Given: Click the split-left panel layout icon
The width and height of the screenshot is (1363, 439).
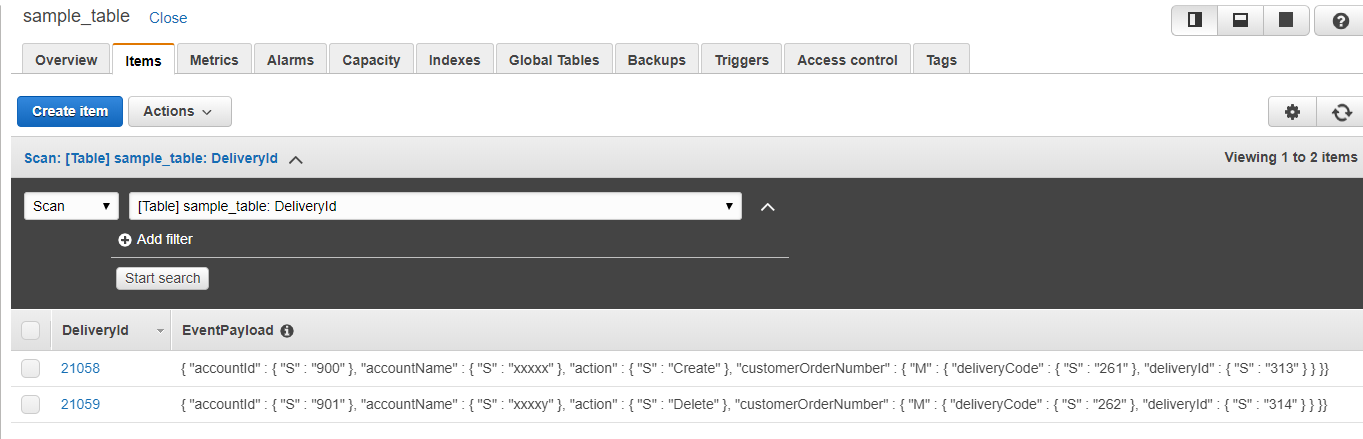Looking at the screenshot, I should pyautogui.click(x=1194, y=20).
